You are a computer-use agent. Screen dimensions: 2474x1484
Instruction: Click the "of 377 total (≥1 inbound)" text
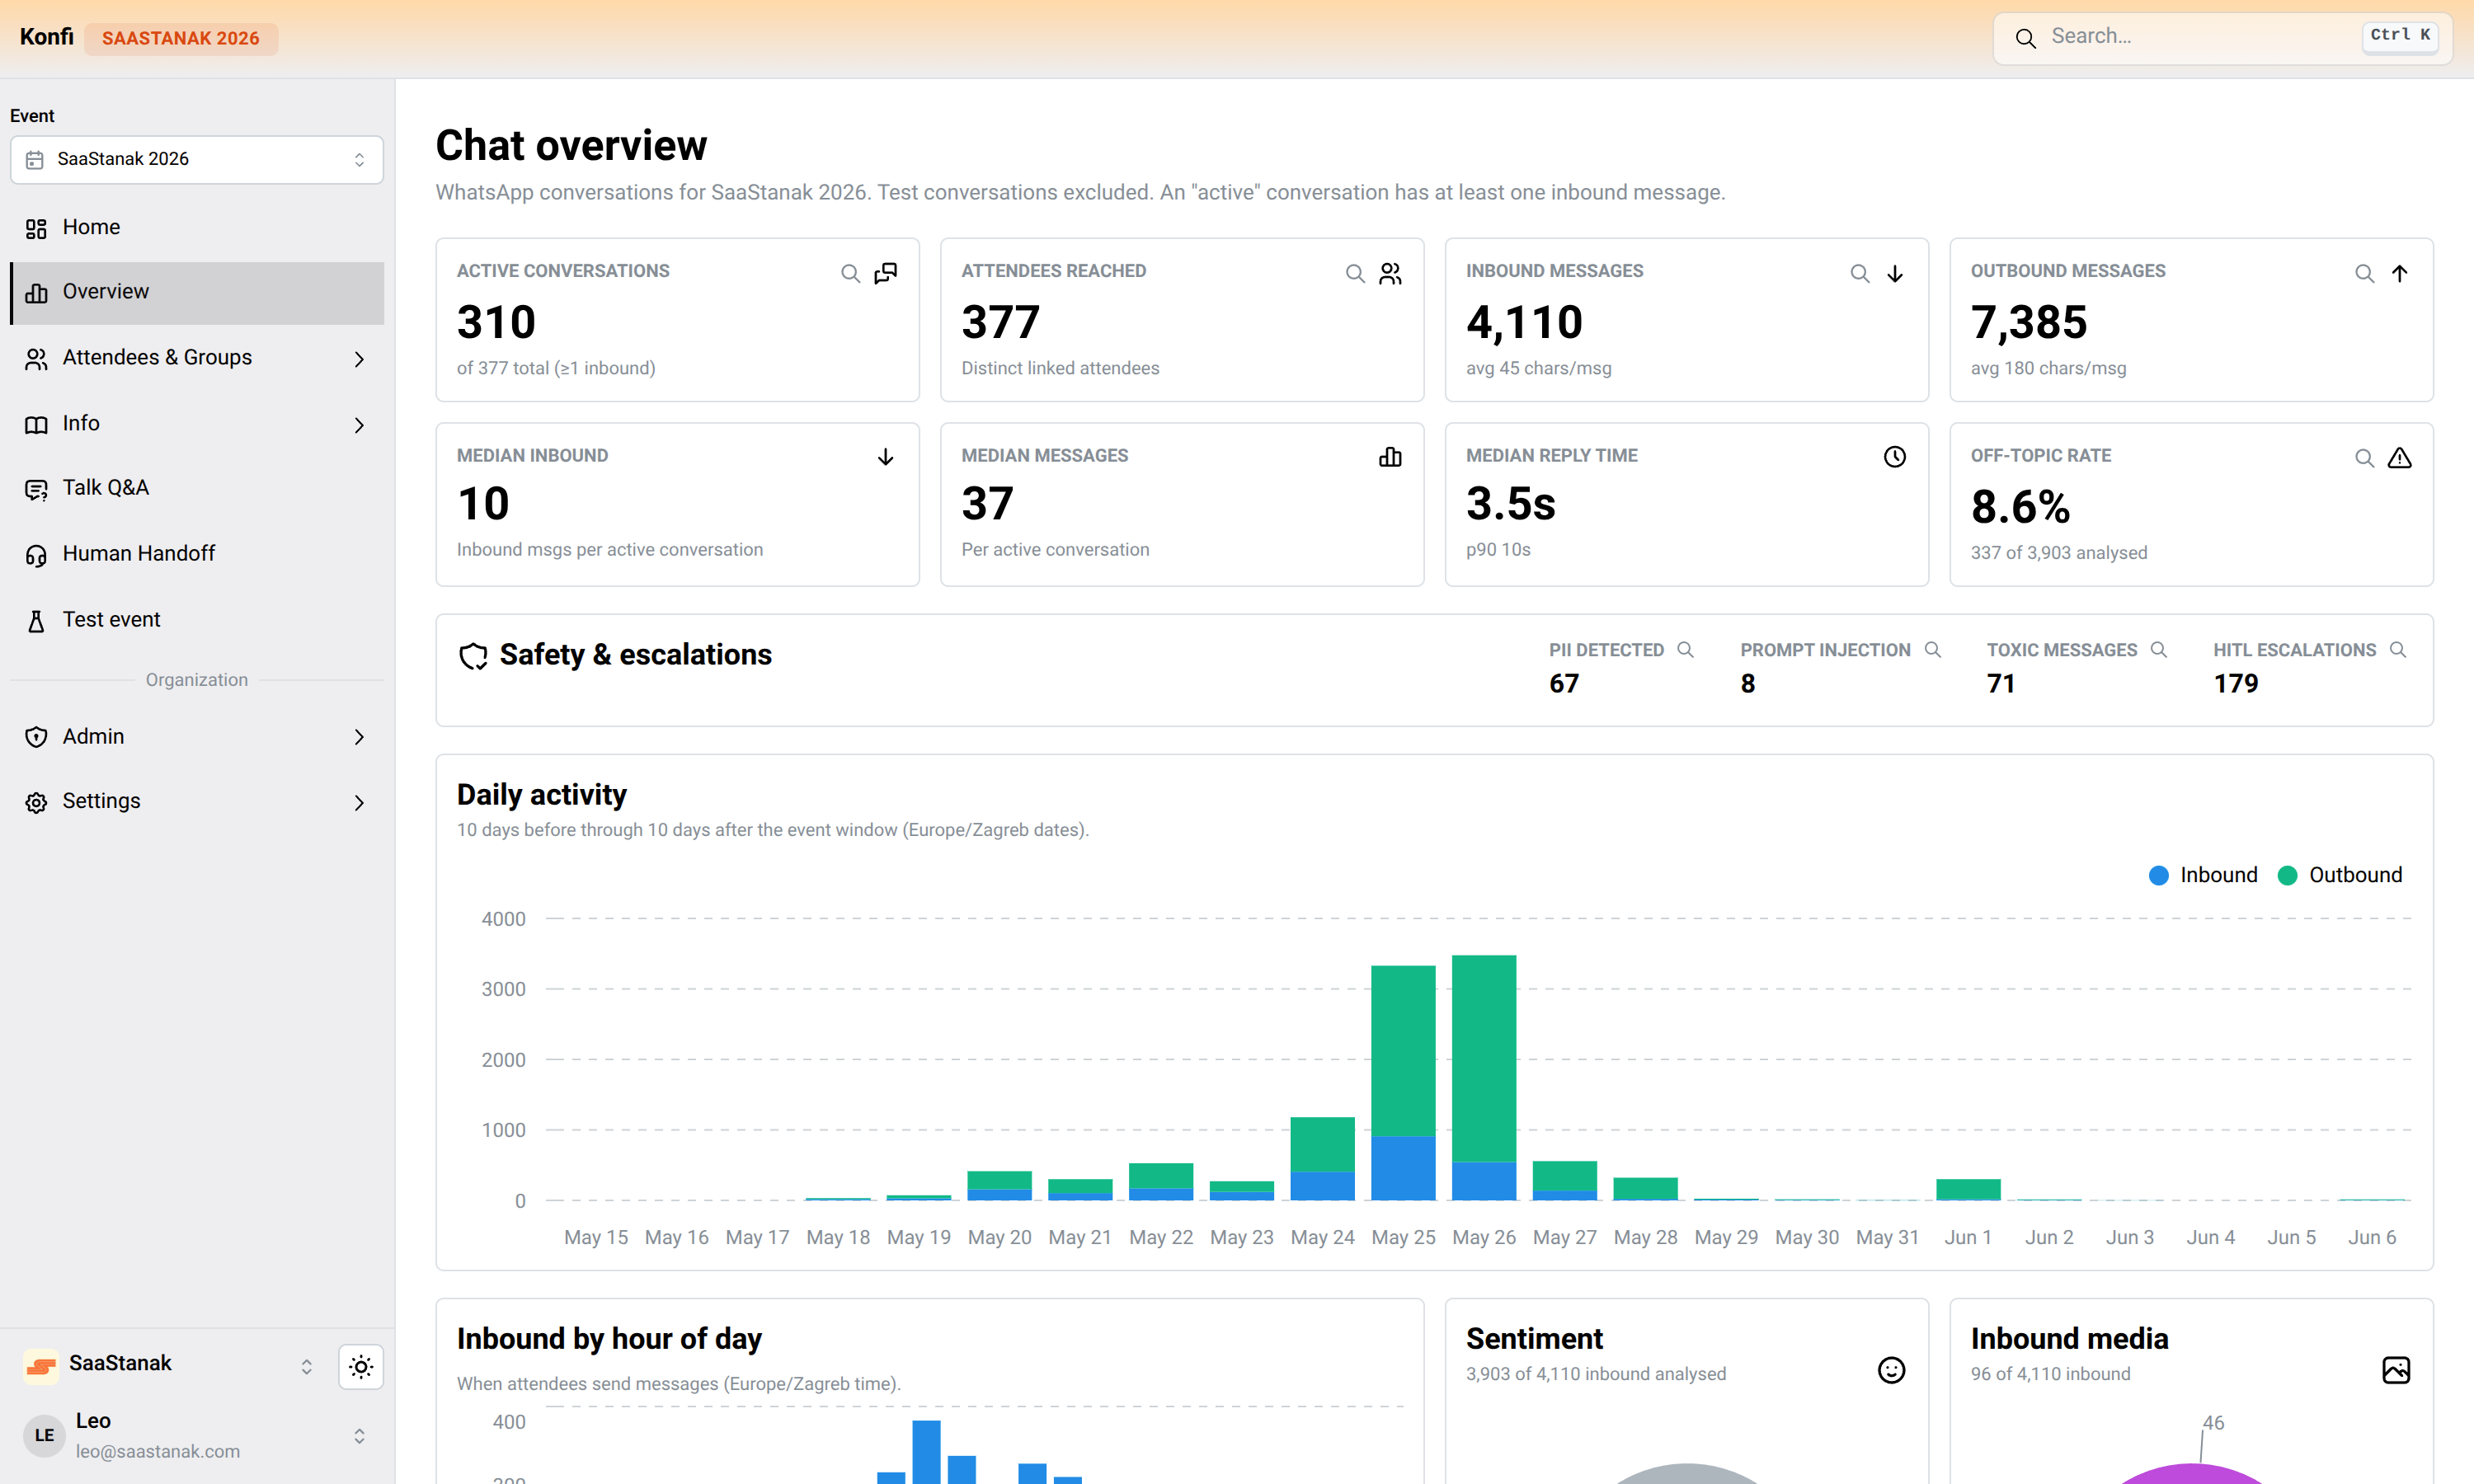[556, 368]
